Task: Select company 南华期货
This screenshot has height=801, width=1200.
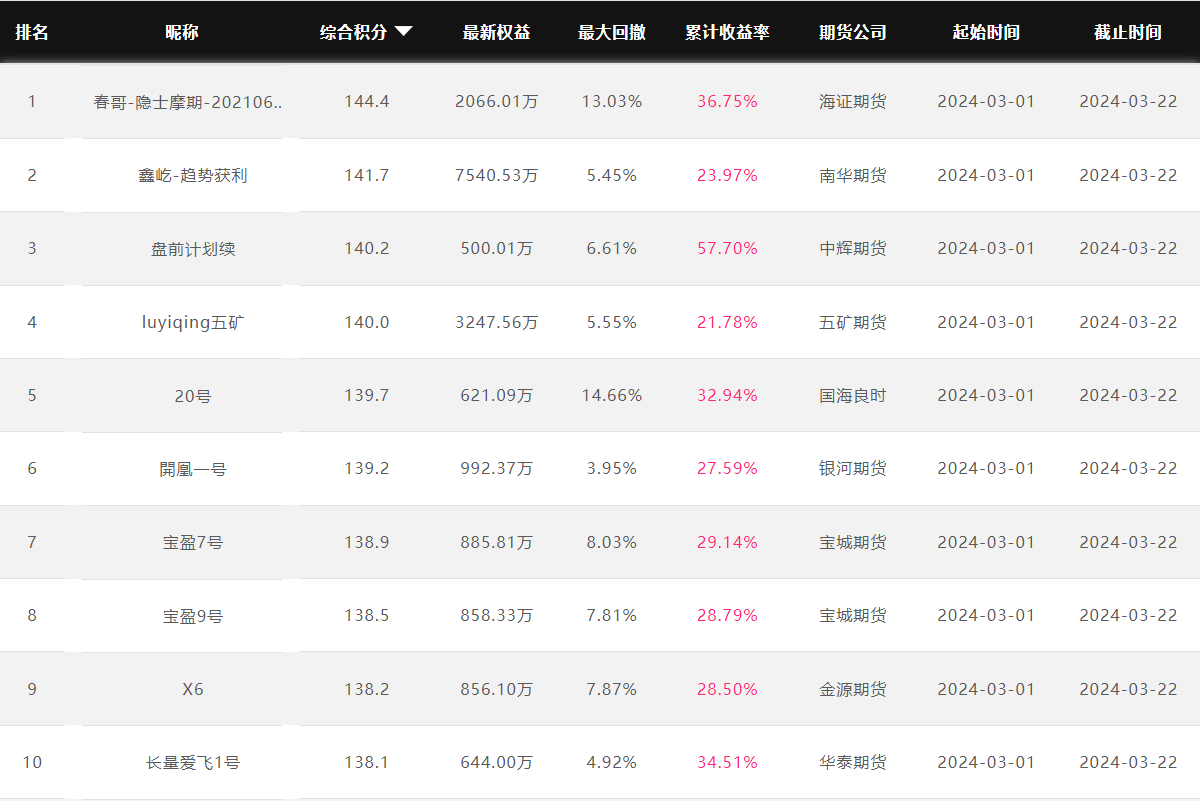Action: click(853, 175)
